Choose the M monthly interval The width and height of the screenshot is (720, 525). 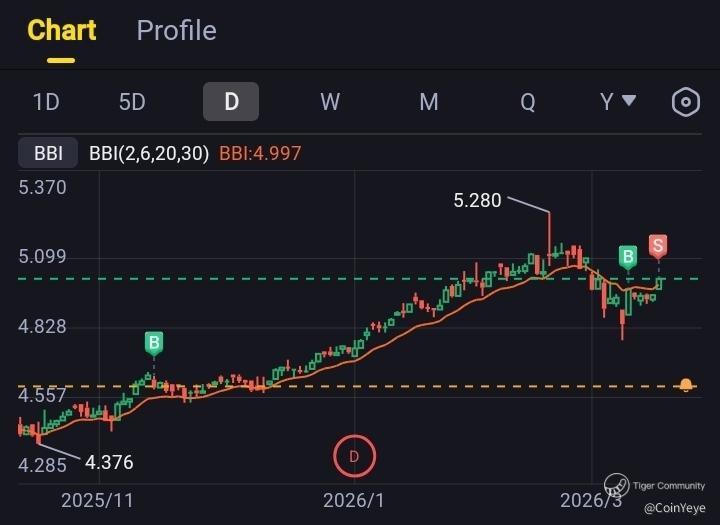click(429, 102)
